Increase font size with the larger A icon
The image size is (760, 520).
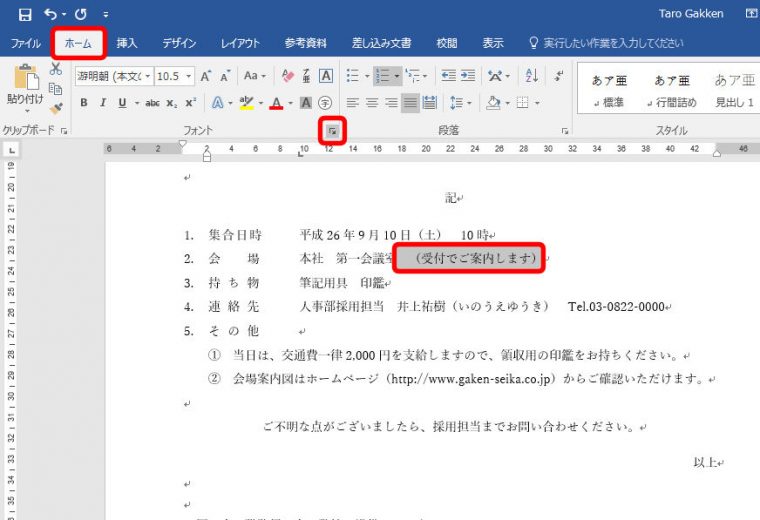click(x=206, y=76)
